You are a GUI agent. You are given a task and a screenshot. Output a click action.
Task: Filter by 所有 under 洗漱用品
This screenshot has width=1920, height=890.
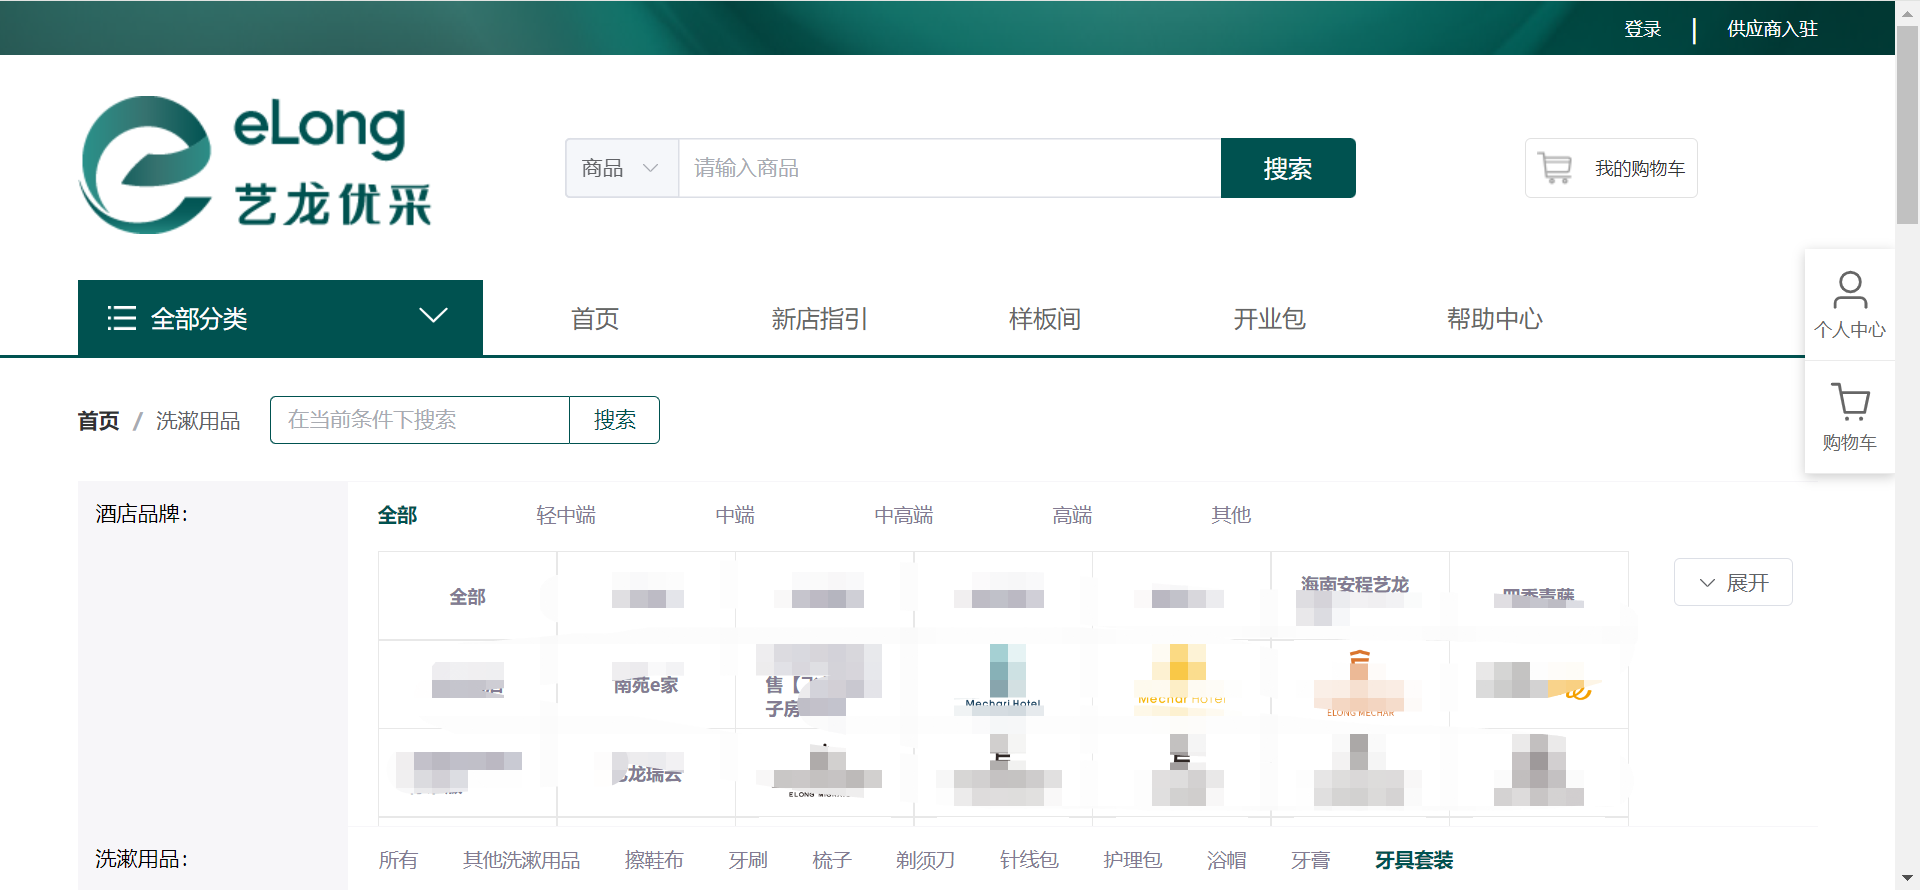(398, 860)
